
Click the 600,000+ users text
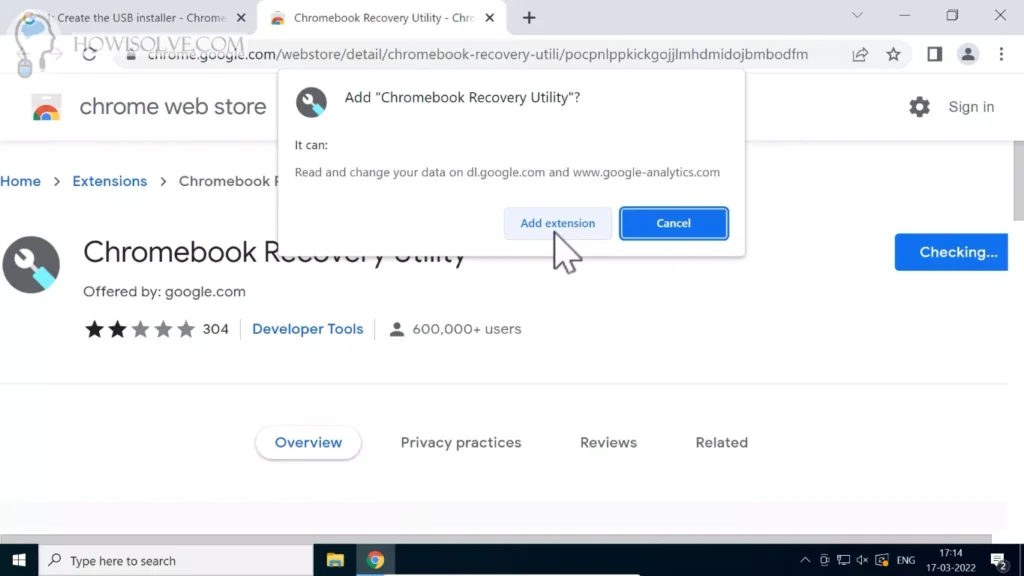tap(466, 329)
